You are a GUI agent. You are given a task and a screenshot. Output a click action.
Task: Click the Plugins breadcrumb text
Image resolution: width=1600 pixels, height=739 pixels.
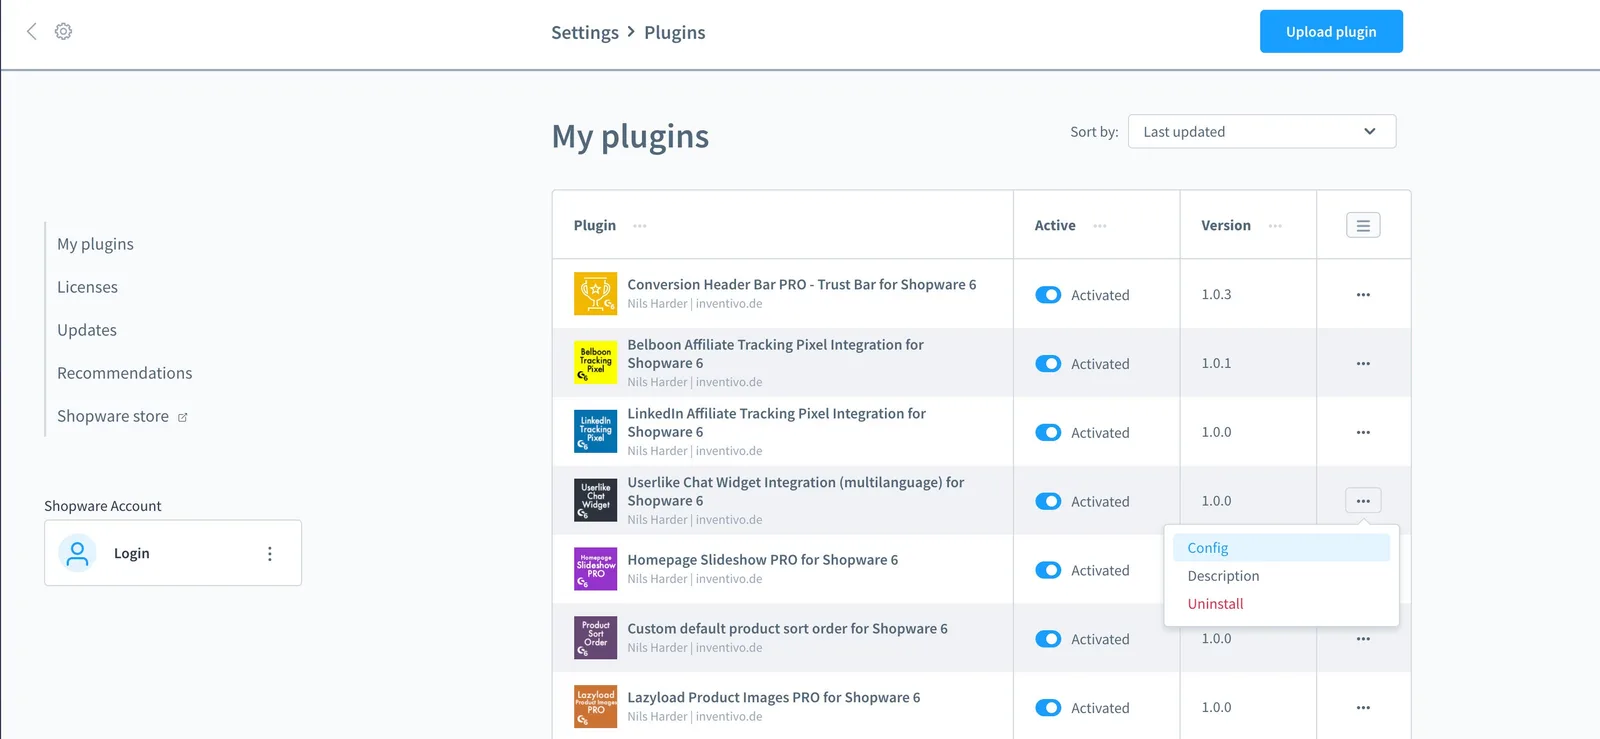click(675, 33)
